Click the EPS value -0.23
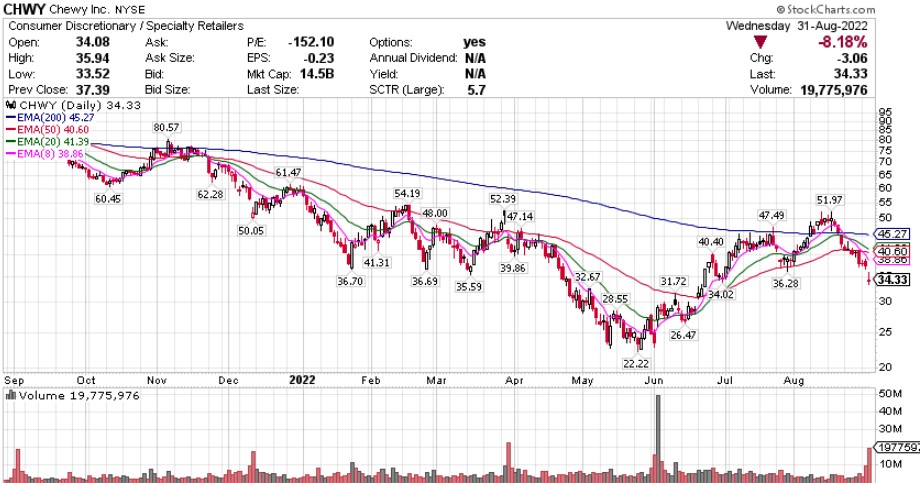The image size is (923, 483). (x=318, y=58)
